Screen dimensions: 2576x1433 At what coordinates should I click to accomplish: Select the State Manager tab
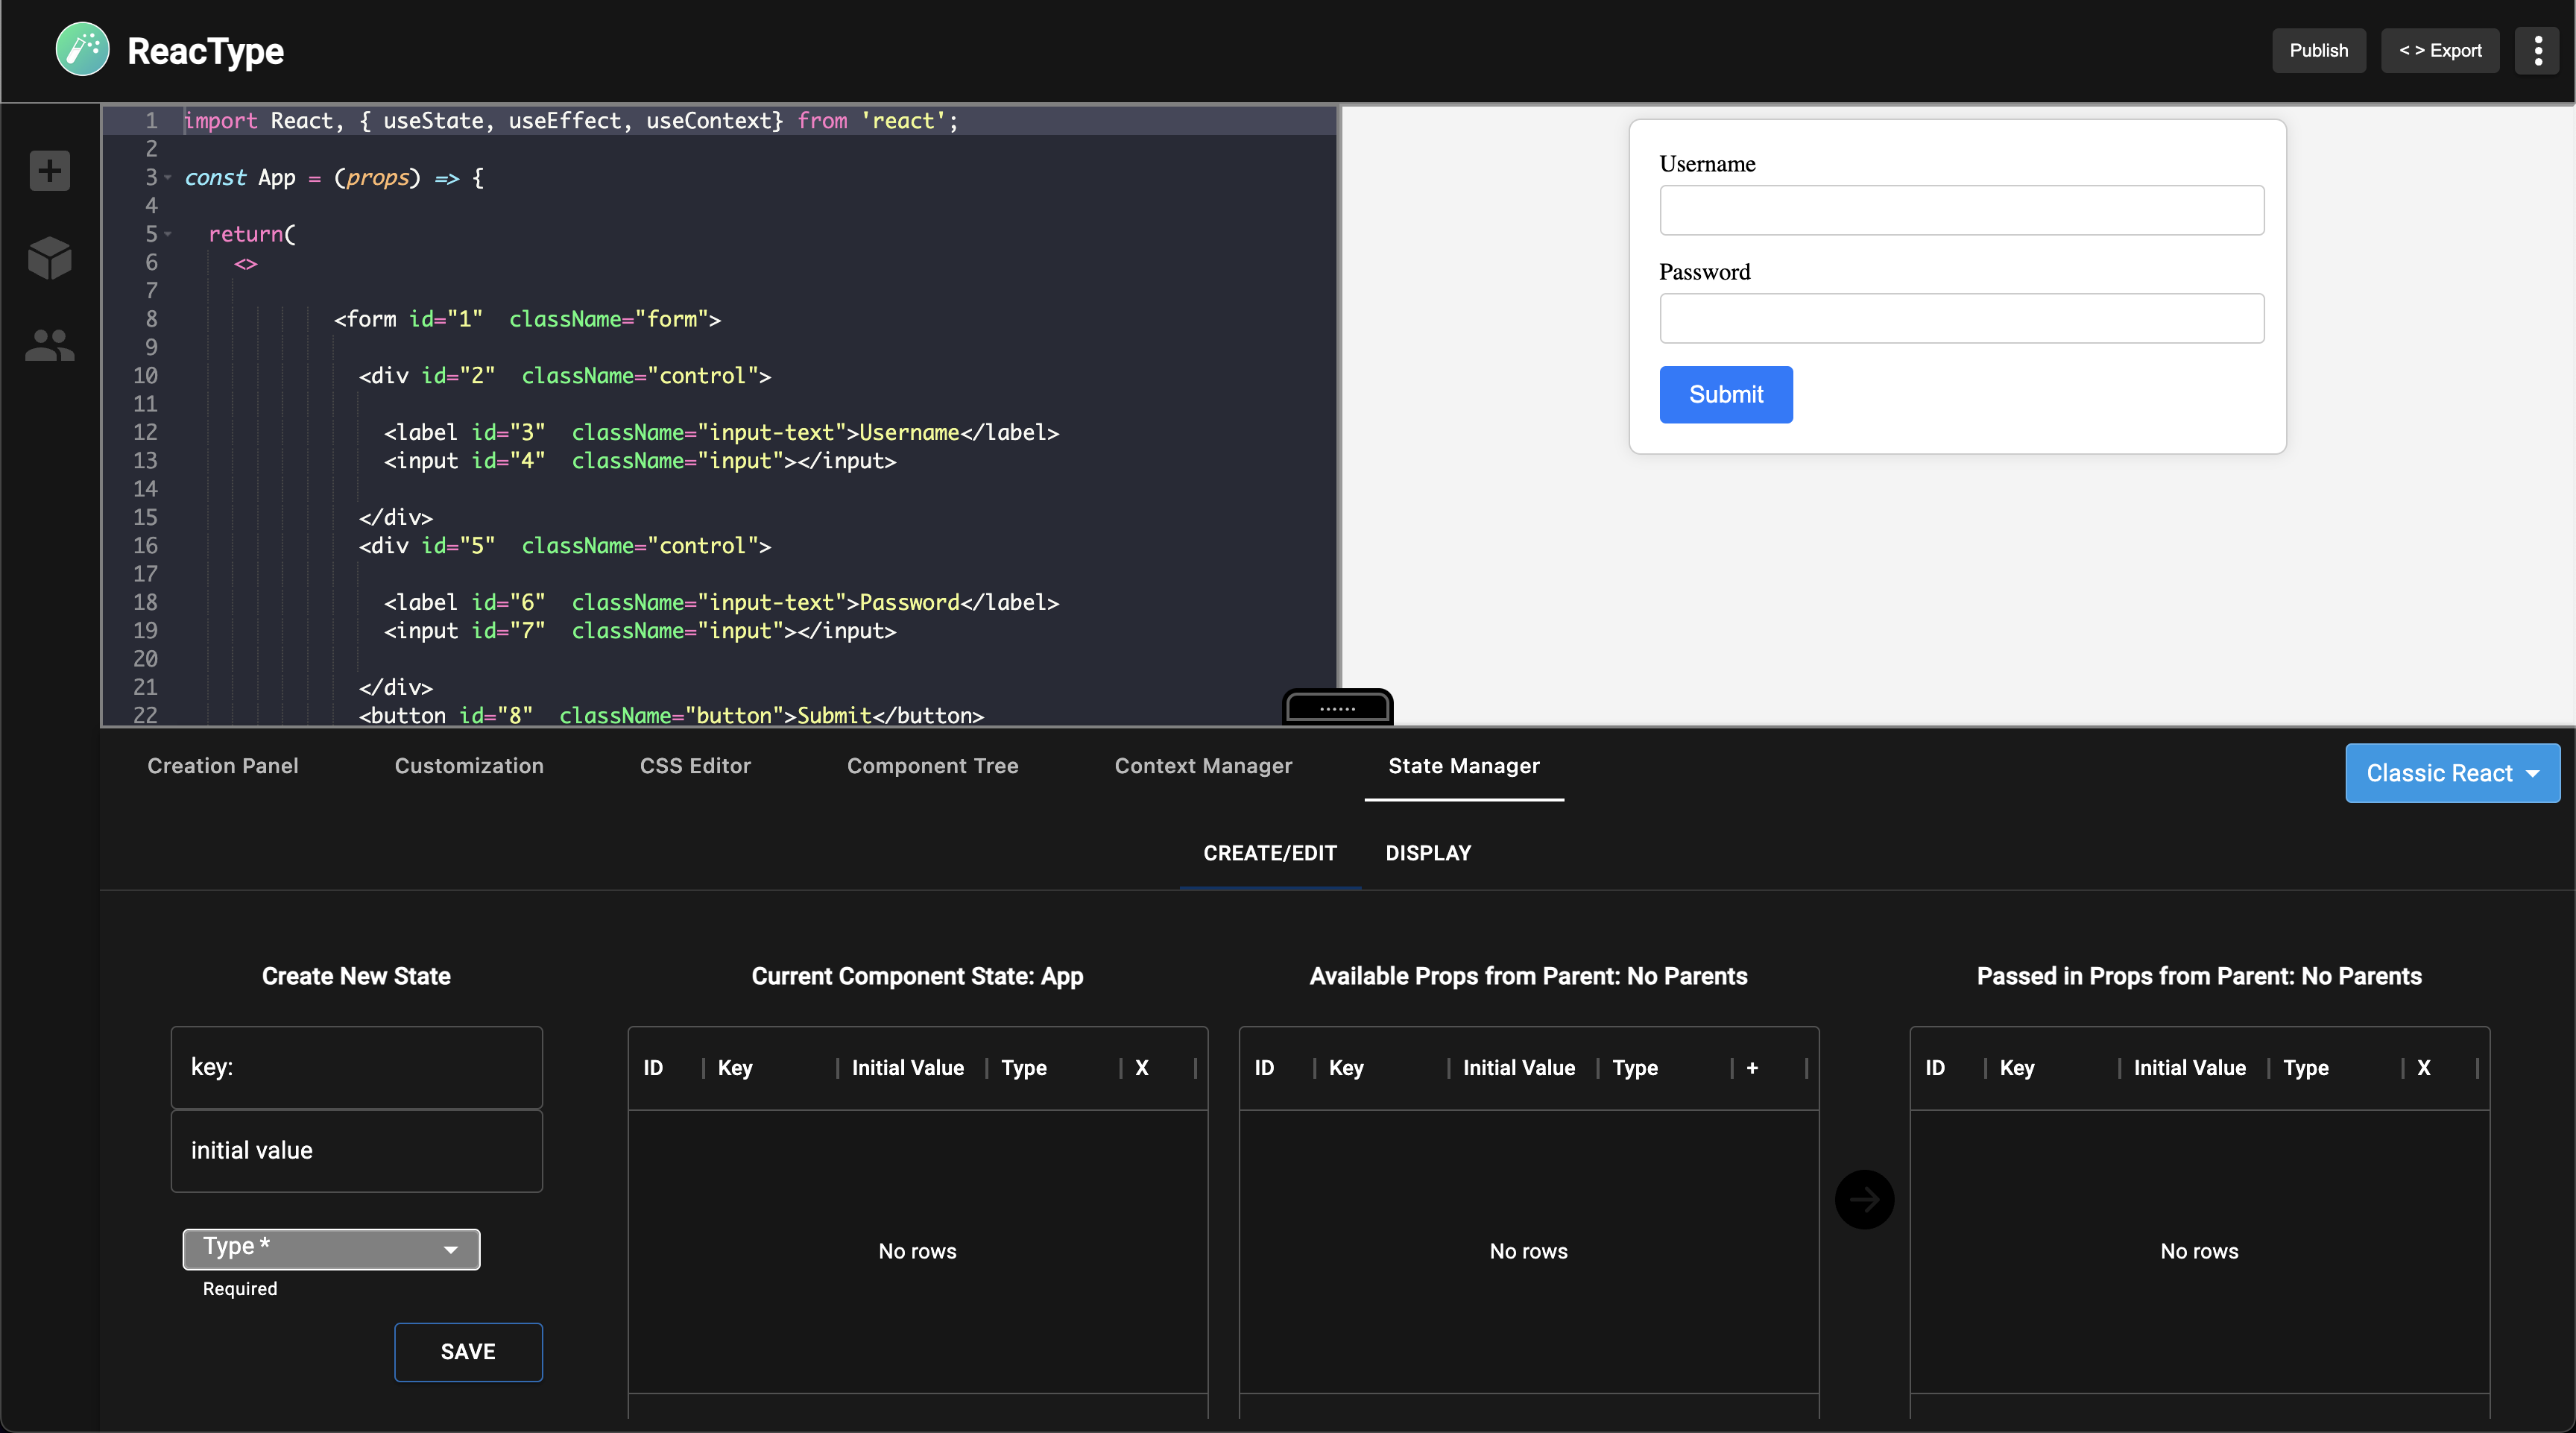tap(1464, 766)
